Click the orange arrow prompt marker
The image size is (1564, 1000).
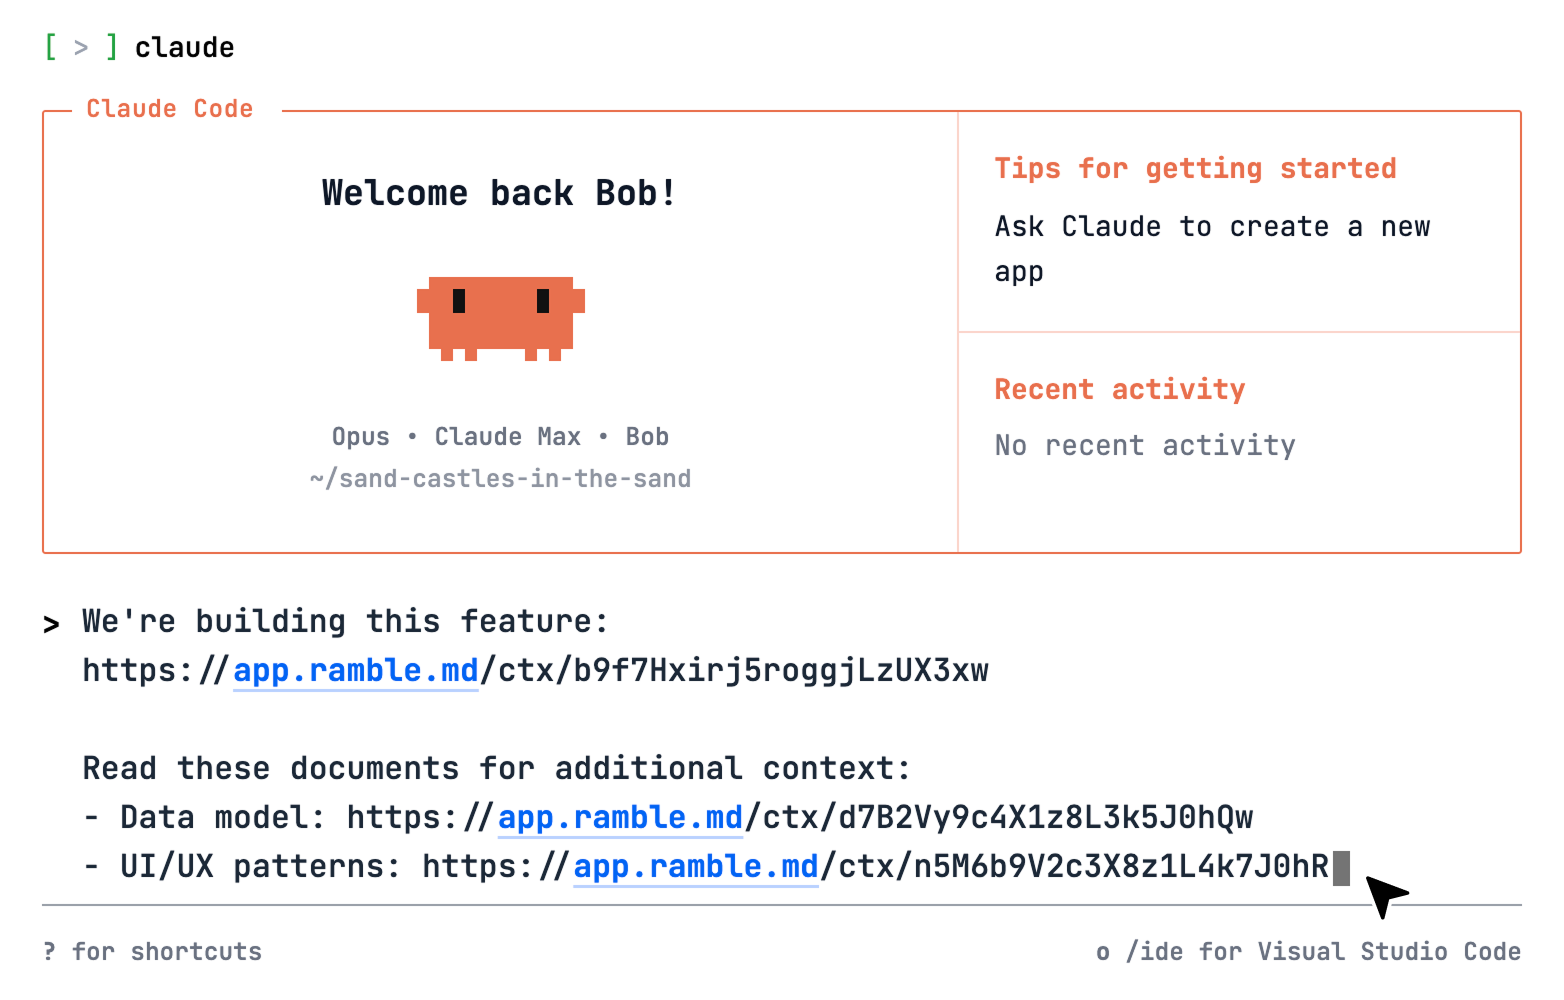coord(52,624)
